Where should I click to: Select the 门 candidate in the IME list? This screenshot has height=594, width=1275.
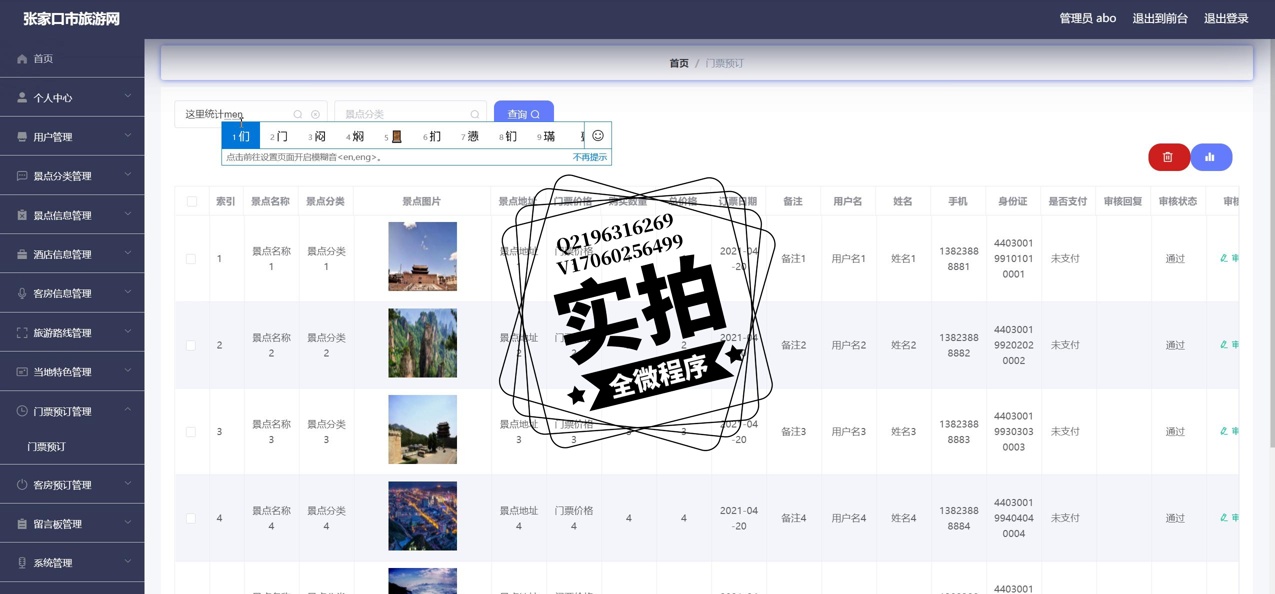click(x=279, y=136)
